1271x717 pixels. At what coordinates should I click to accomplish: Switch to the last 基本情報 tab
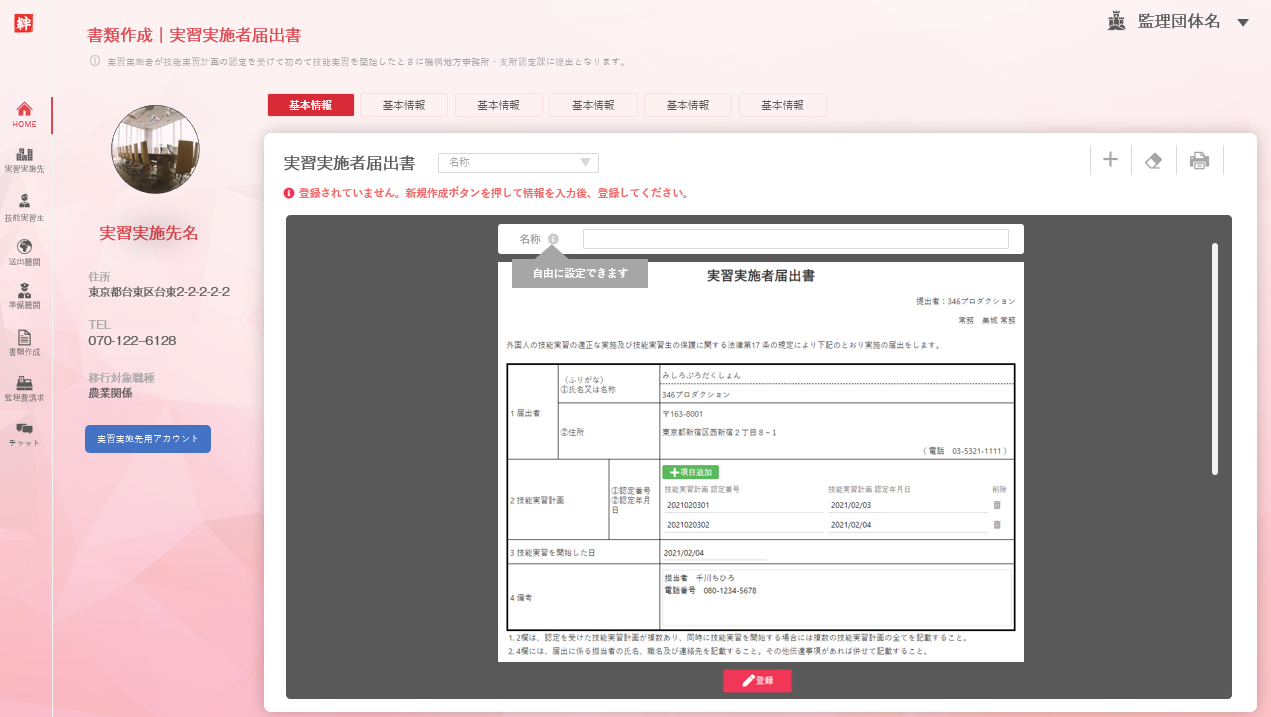tap(782, 105)
